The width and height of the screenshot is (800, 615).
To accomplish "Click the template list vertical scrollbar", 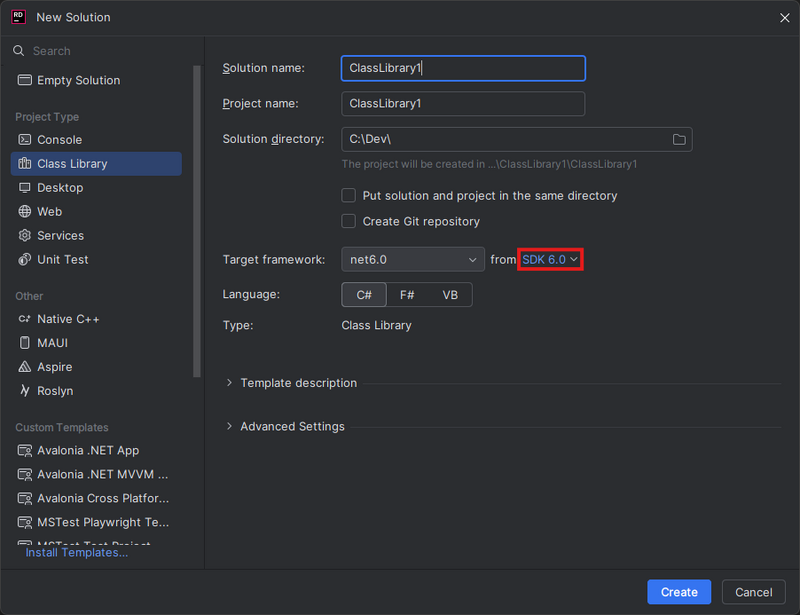I will (x=197, y=221).
